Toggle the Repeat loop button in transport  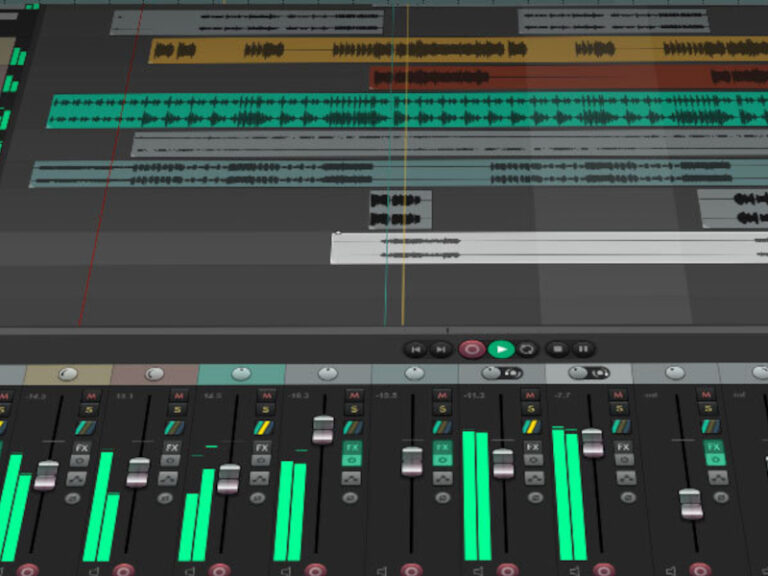[x=527, y=349]
